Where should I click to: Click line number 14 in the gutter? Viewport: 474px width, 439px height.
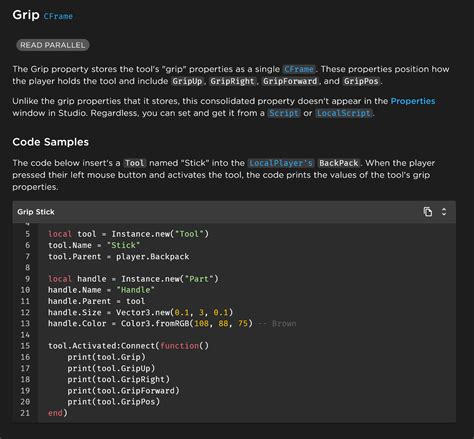click(x=25, y=335)
